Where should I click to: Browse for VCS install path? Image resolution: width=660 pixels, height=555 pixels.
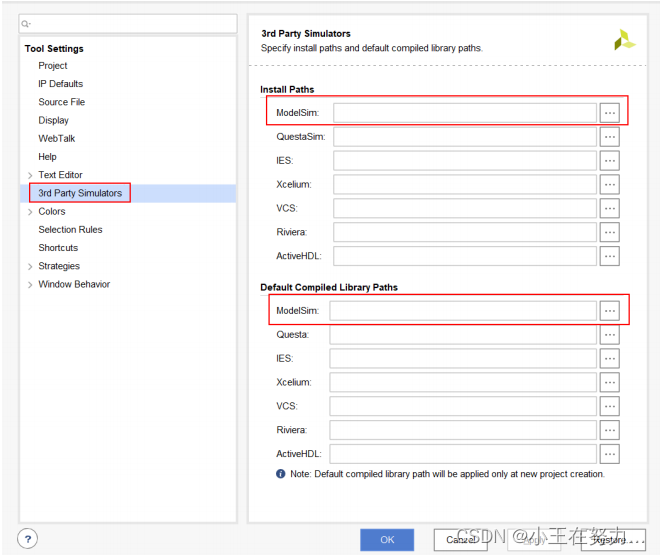coord(609,208)
